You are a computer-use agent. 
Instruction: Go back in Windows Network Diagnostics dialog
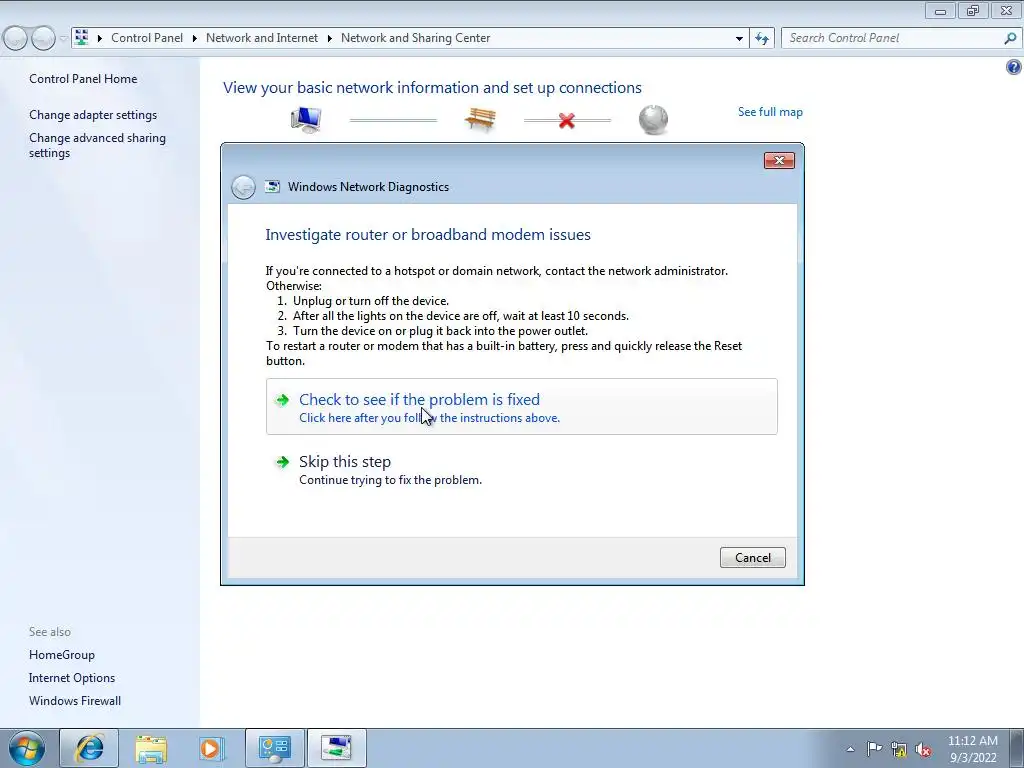(243, 187)
